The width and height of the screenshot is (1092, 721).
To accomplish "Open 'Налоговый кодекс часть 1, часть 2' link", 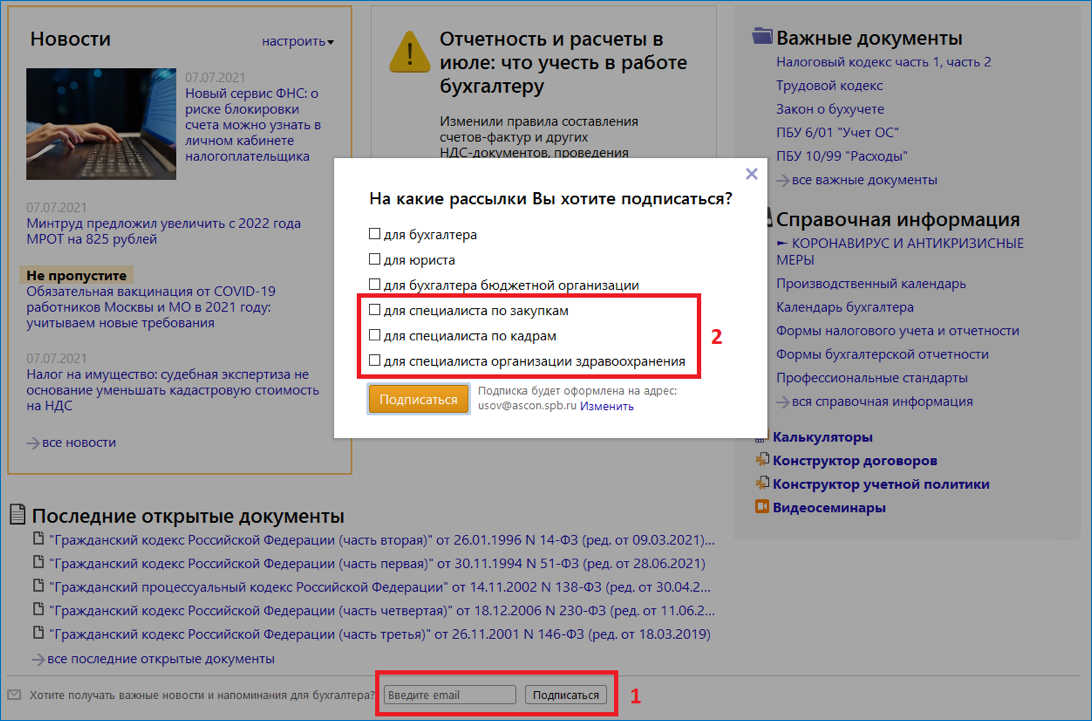I will pos(884,62).
